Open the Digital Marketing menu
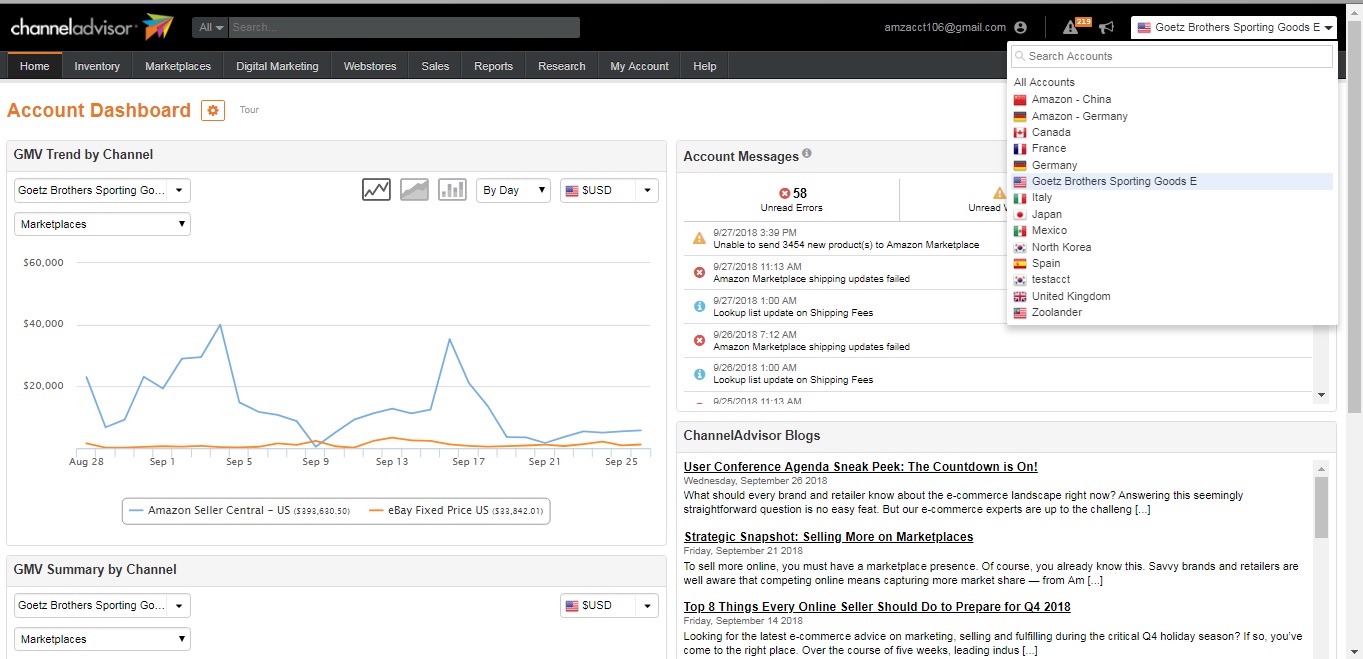The image size is (1363, 659). pos(277,66)
